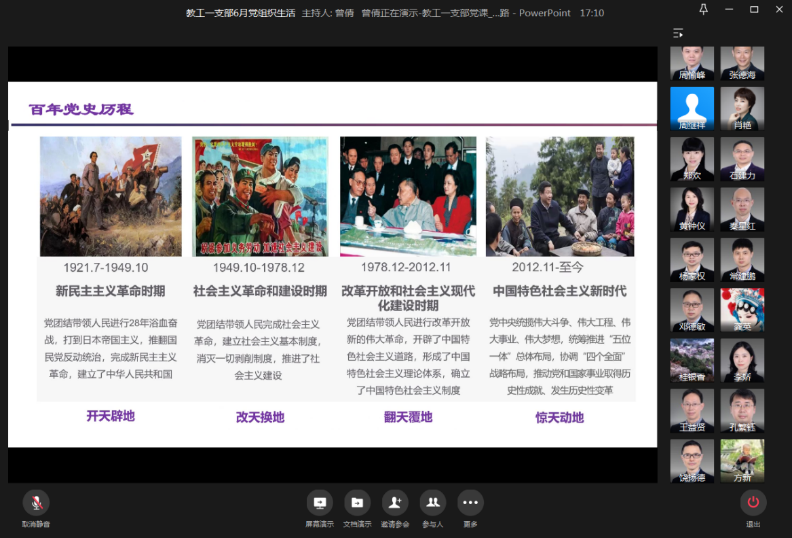Select the opera mask avatar participant
The height and width of the screenshot is (538, 792).
[x=742, y=307]
